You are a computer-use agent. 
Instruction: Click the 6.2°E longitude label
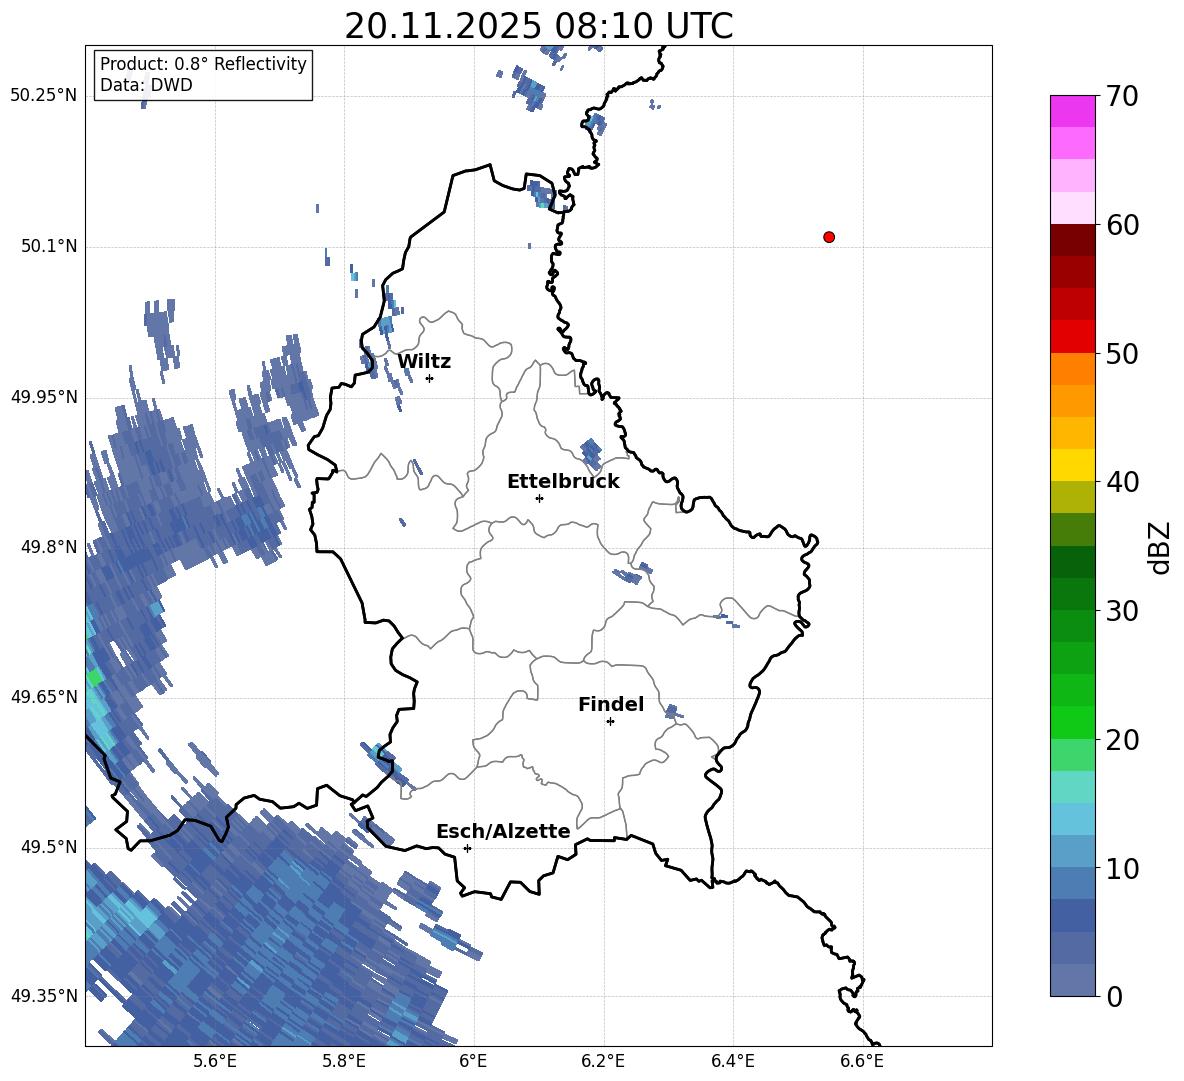point(603,1061)
